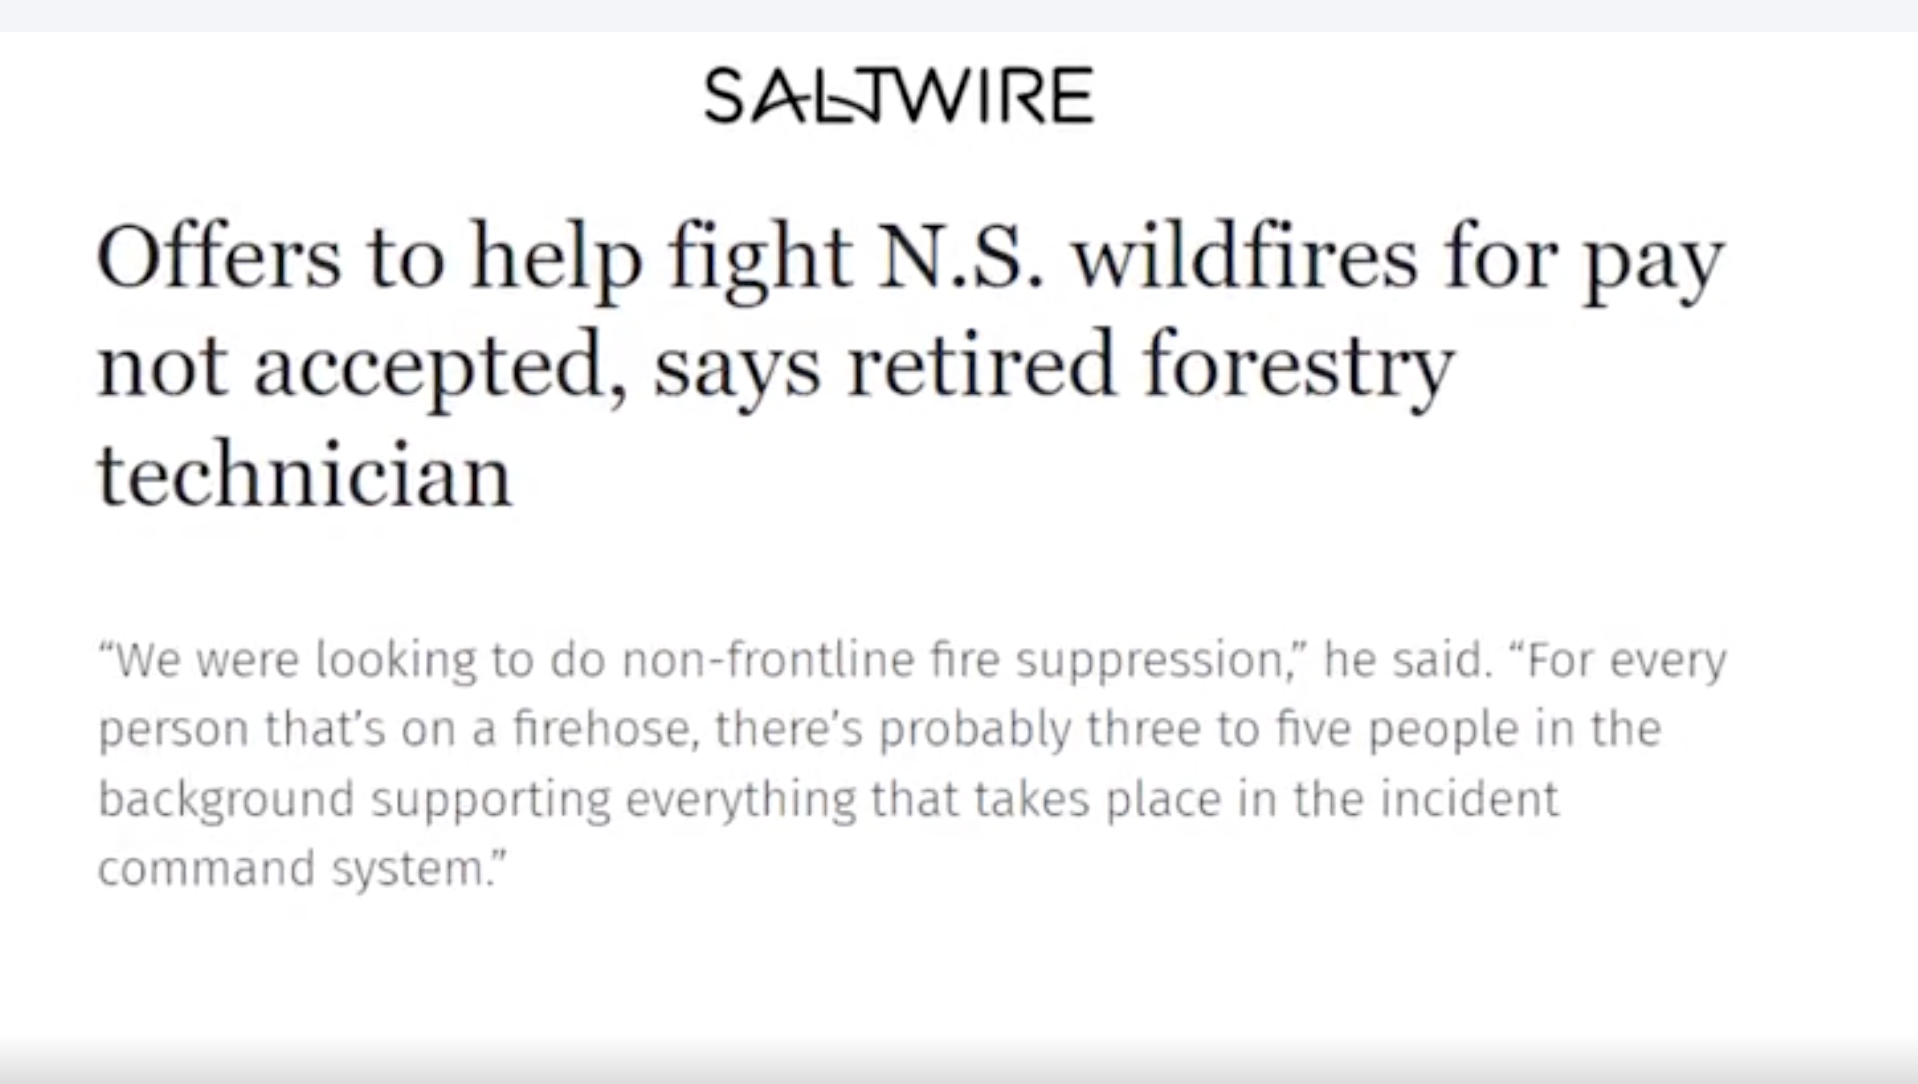1918x1084 pixels.
Task: Click the SaltWire logo
Action: (898, 96)
